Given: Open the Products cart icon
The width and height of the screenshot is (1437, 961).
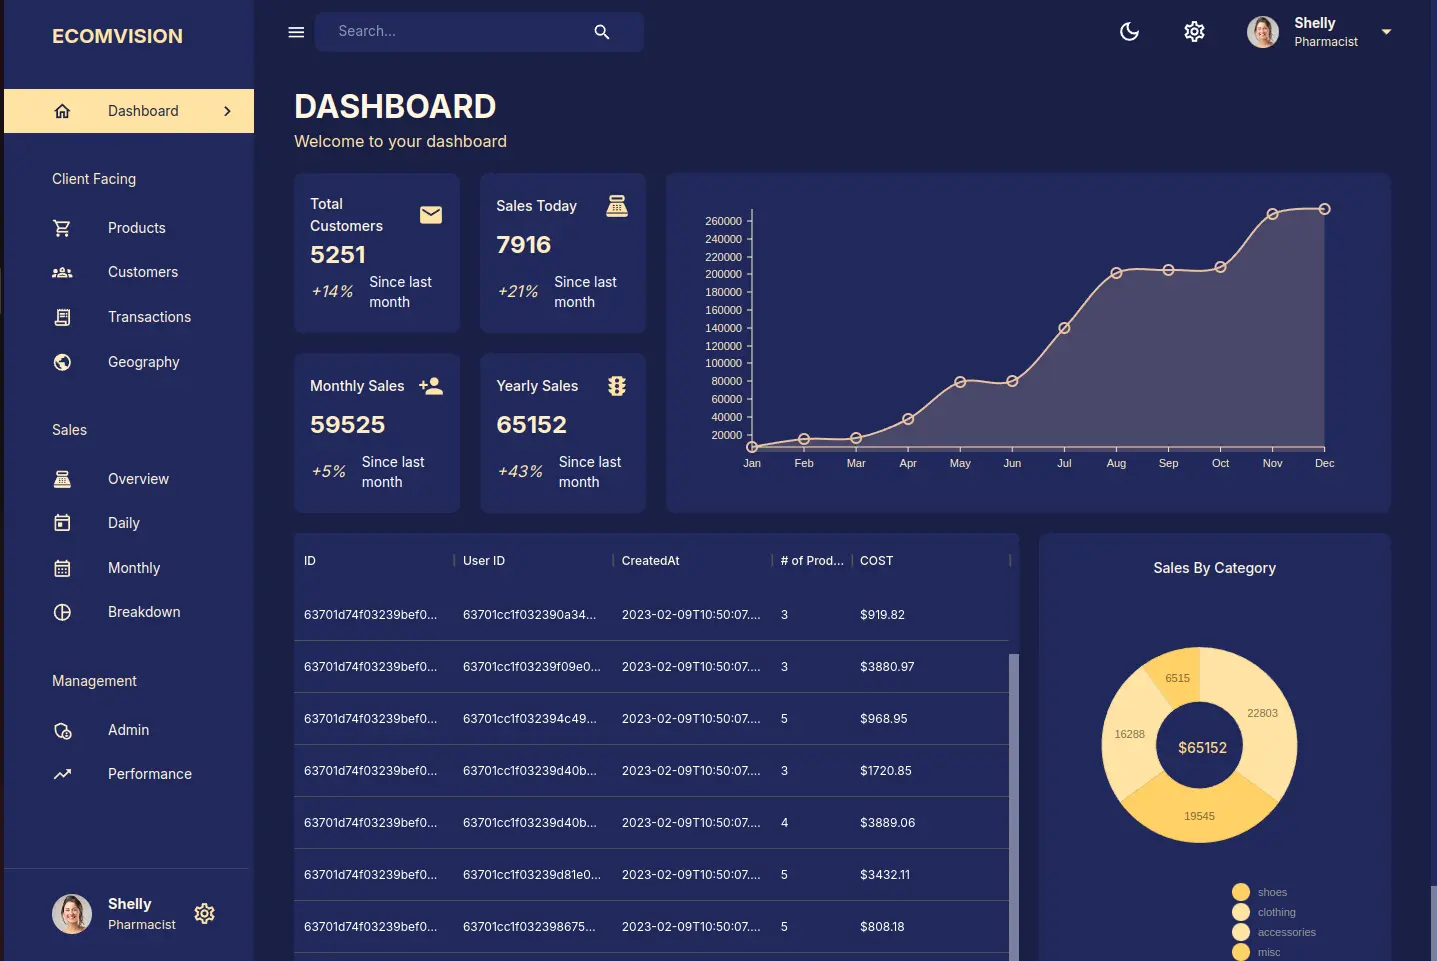Looking at the screenshot, I should 62,228.
